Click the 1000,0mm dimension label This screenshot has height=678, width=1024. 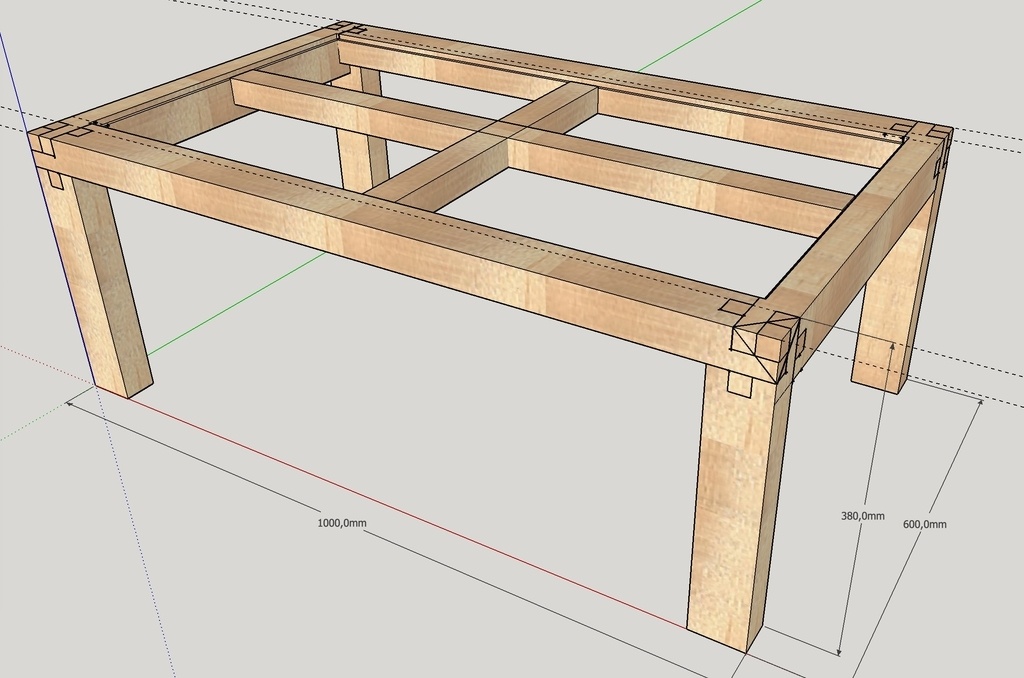[x=342, y=523]
